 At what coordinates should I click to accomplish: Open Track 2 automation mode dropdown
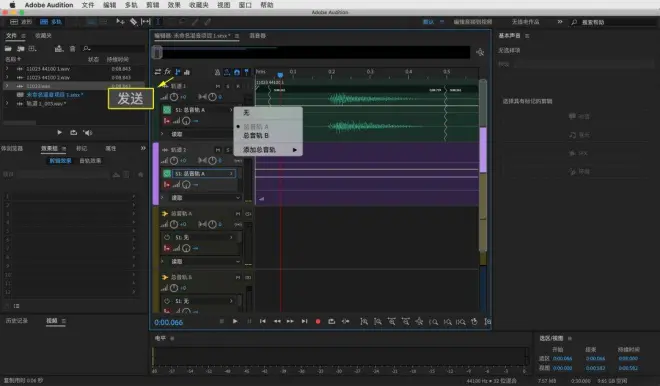click(x=205, y=198)
